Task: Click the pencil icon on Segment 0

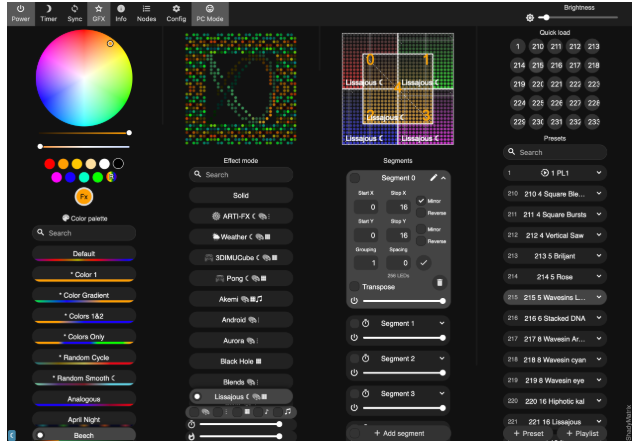Action: (433, 177)
